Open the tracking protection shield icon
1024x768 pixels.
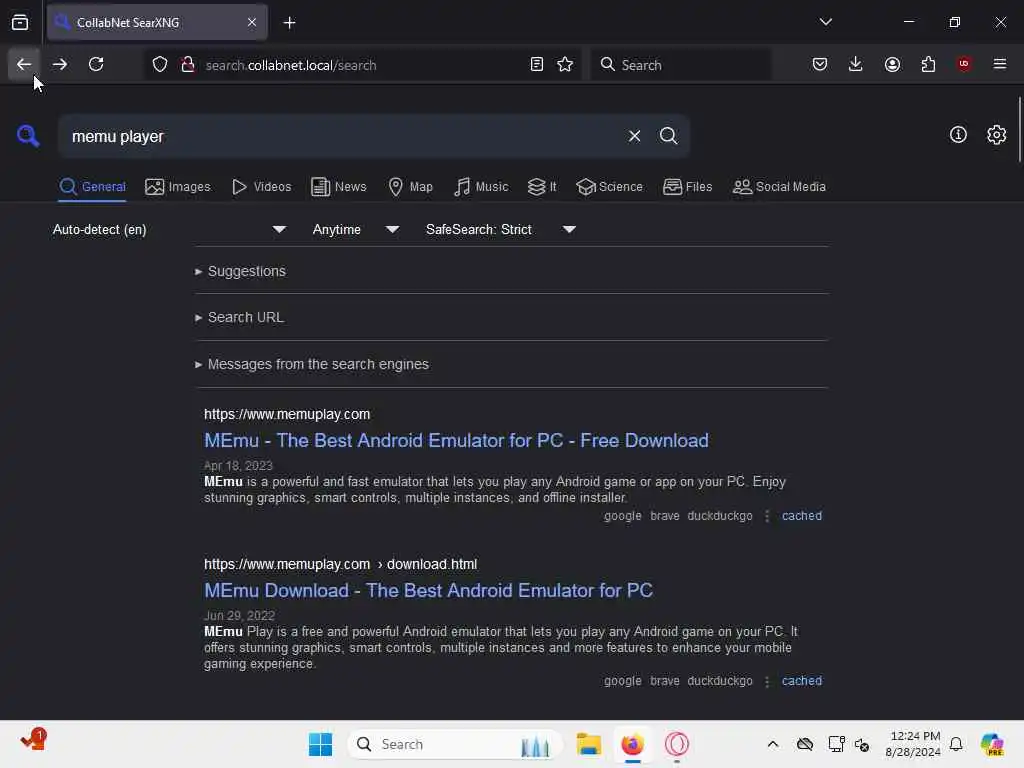(160, 65)
